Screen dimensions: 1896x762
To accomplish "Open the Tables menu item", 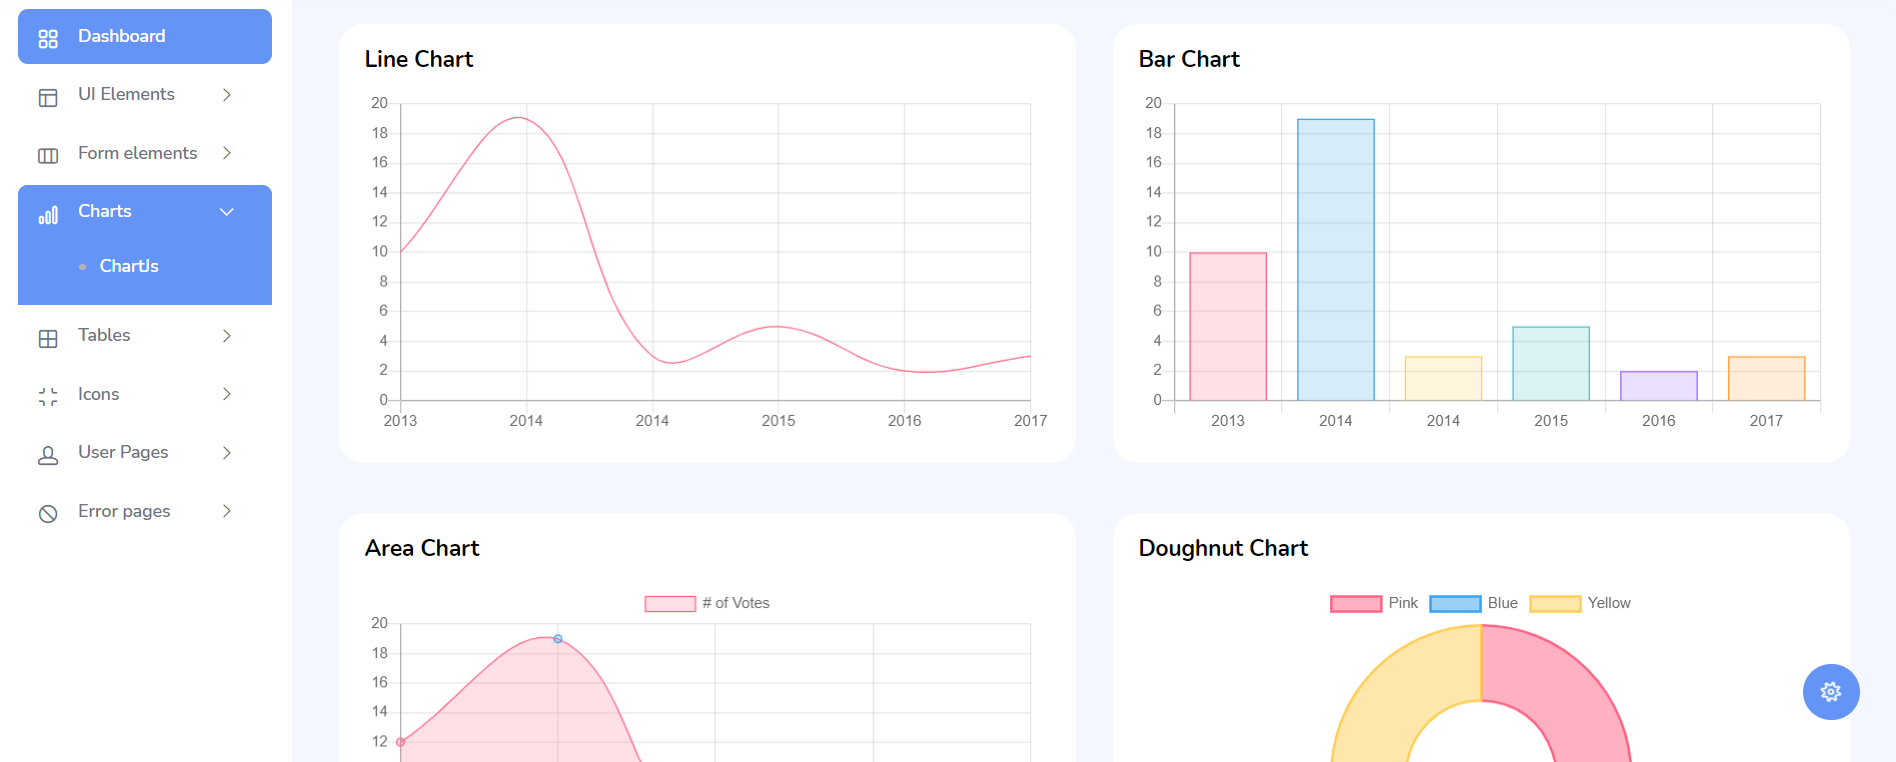I will [145, 336].
